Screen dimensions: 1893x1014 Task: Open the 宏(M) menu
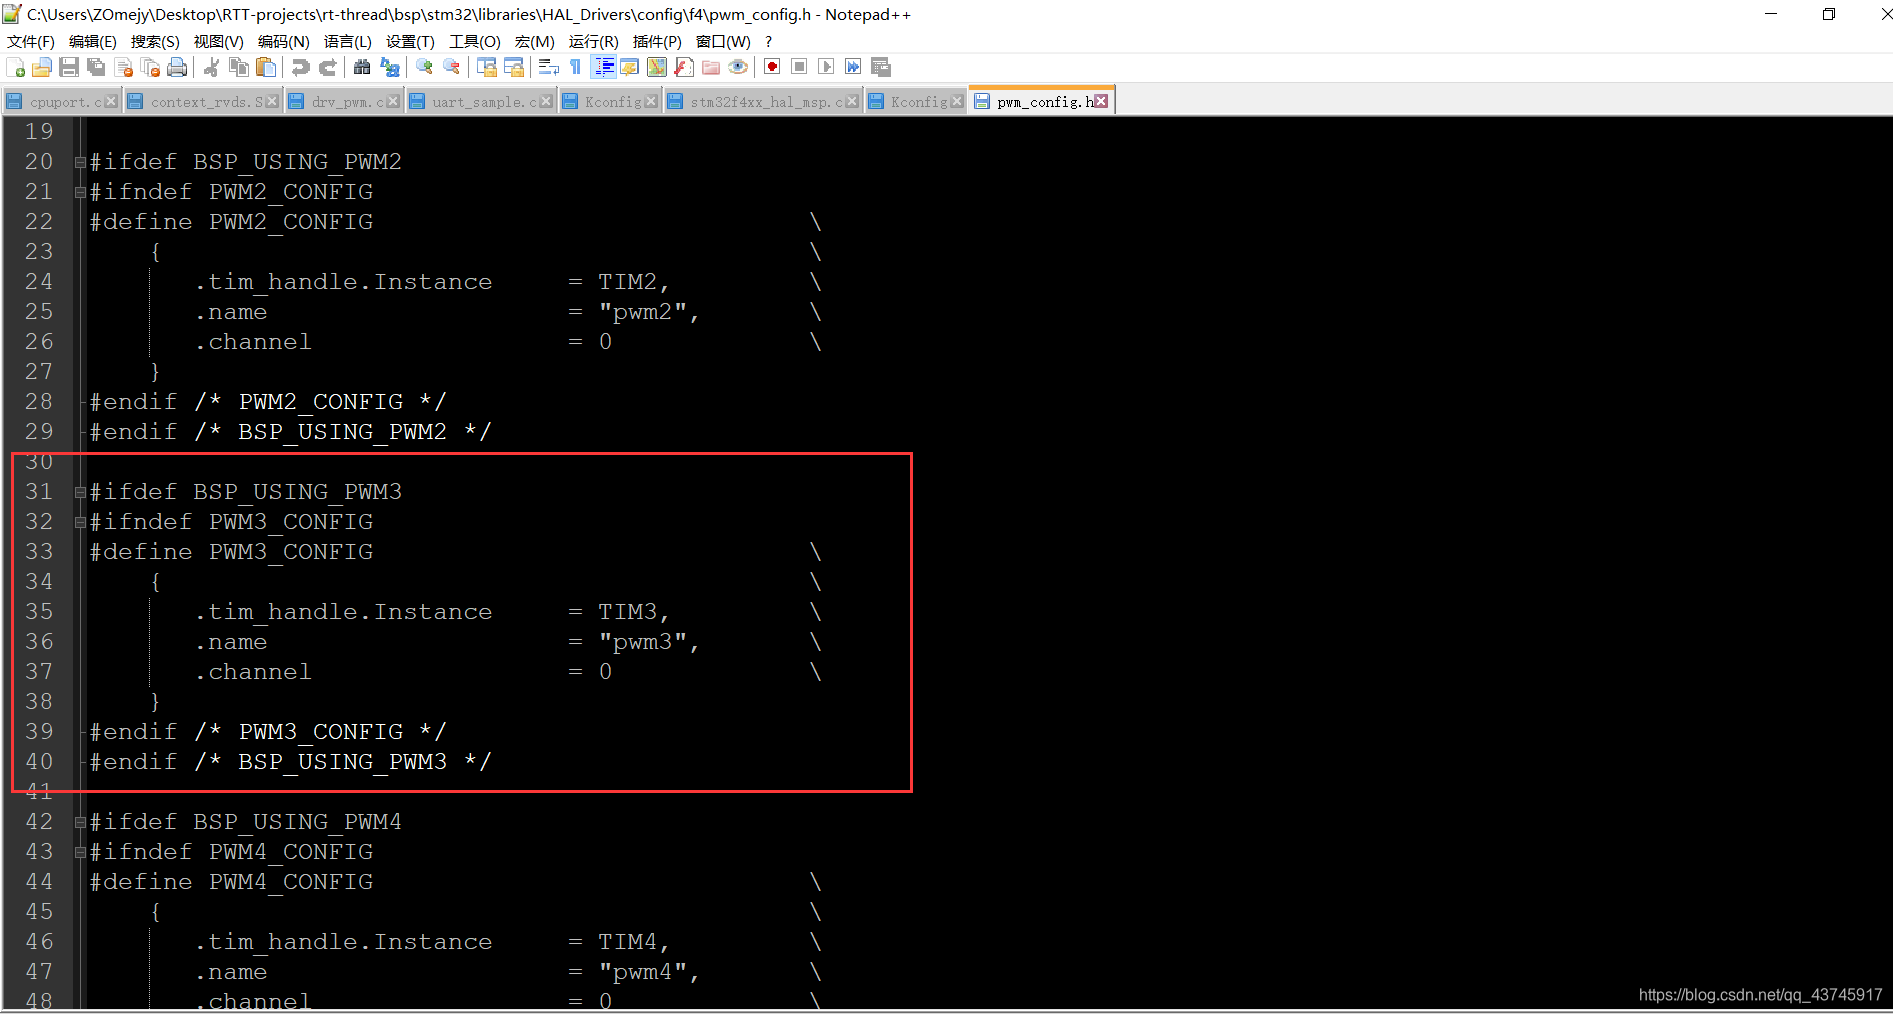[x=534, y=41]
